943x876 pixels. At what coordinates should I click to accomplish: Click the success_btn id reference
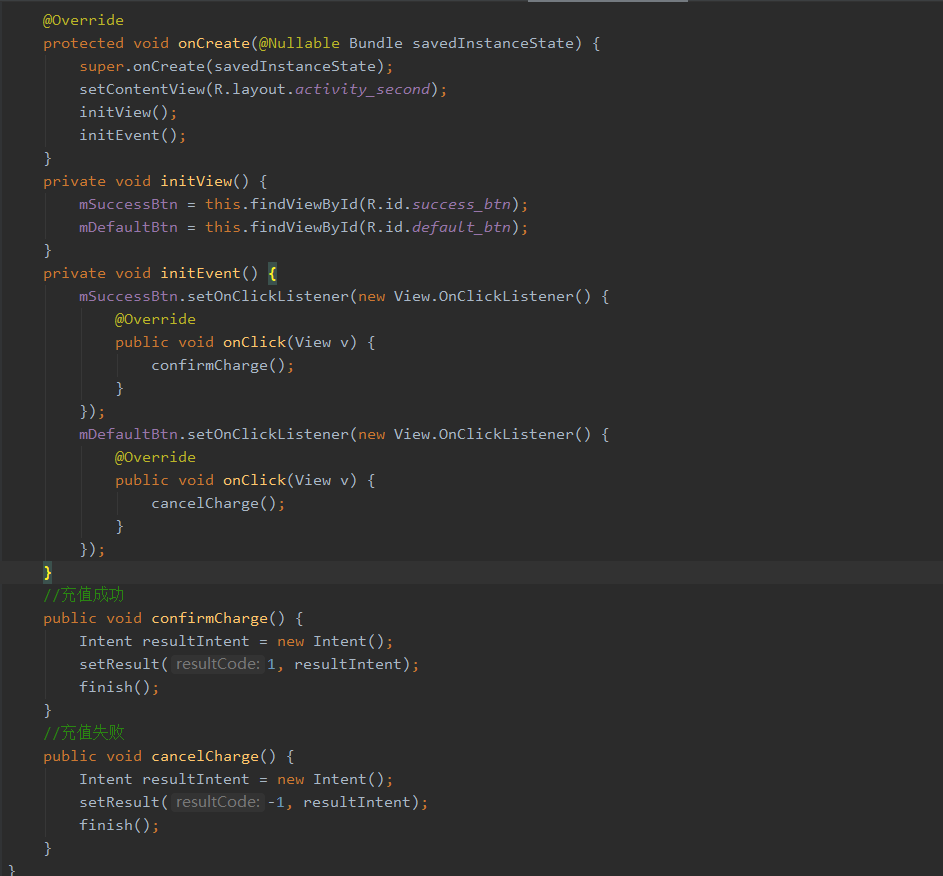[x=461, y=204]
